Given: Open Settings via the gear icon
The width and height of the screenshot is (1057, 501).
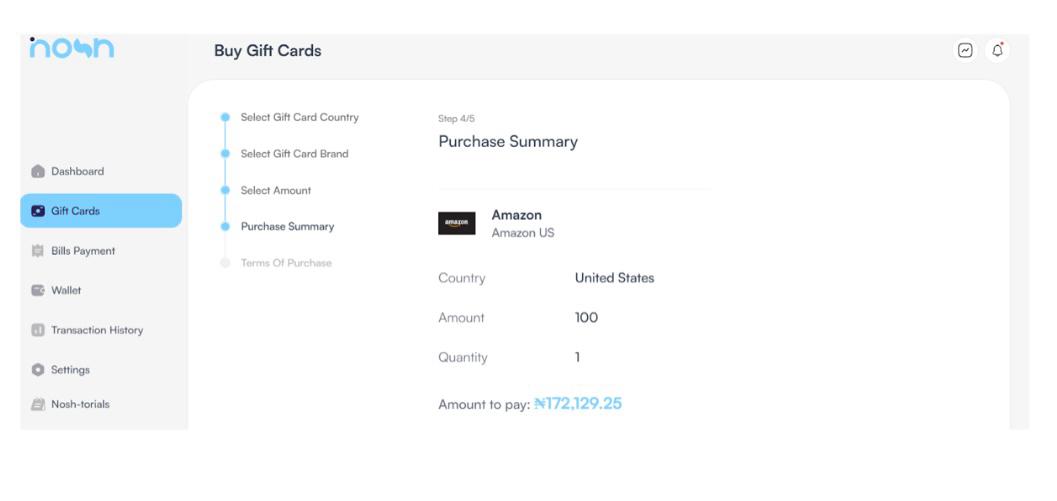Looking at the screenshot, I should (38, 370).
